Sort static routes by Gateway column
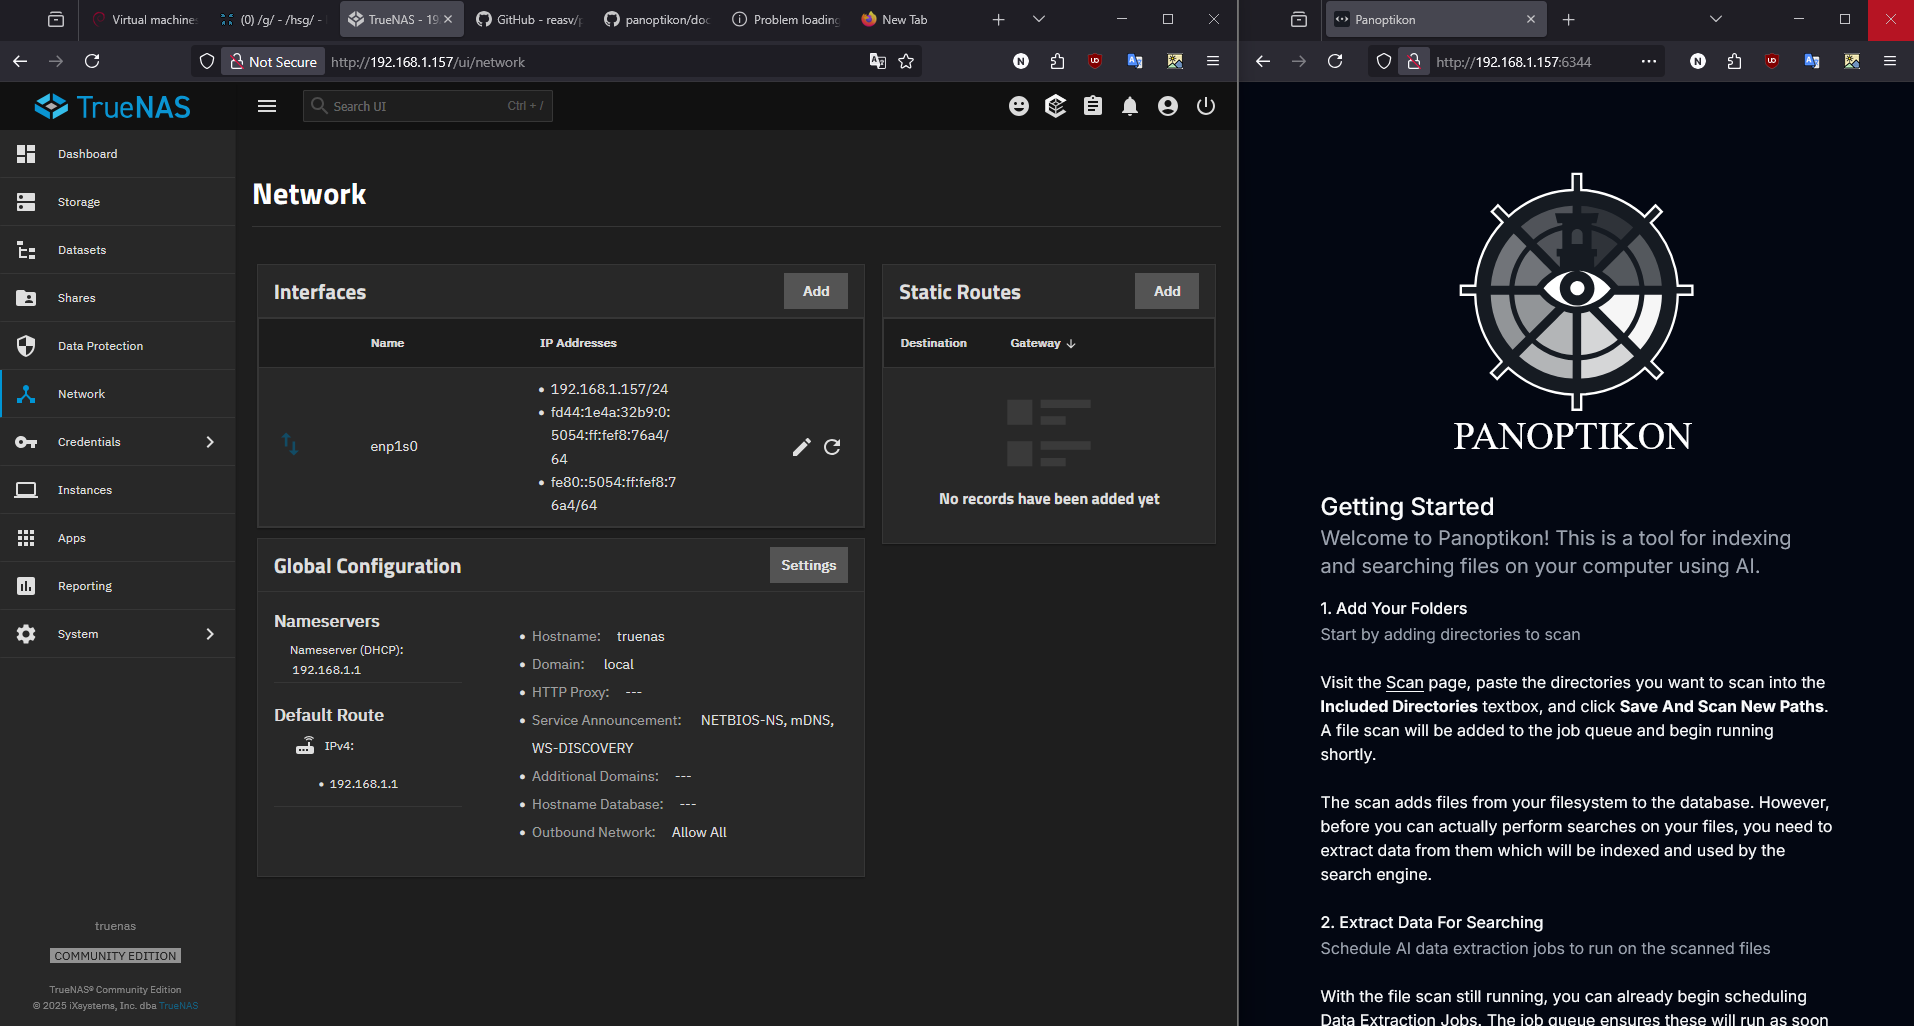Viewport: 1914px width, 1026px height. [x=1042, y=343]
